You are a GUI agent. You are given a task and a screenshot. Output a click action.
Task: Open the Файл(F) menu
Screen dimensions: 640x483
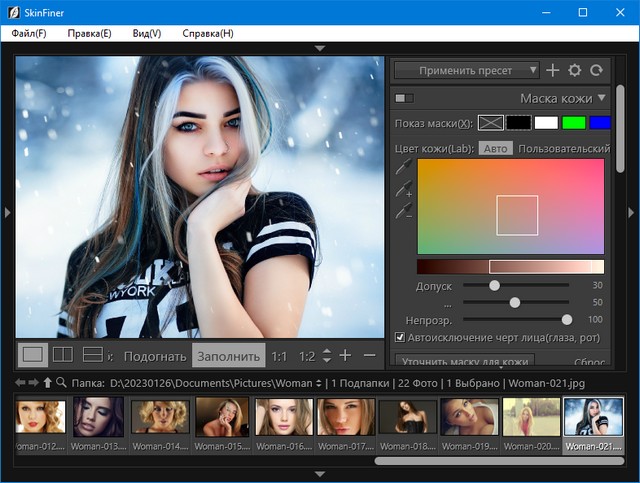pos(29,33)
